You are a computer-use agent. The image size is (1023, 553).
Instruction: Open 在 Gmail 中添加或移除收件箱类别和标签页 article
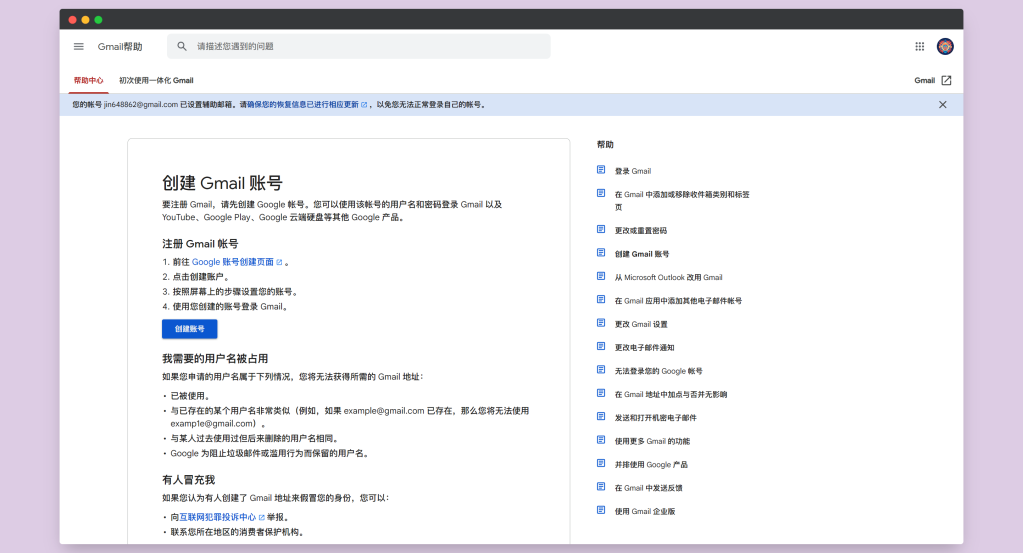pyautogui.click(x=682, y=200)
